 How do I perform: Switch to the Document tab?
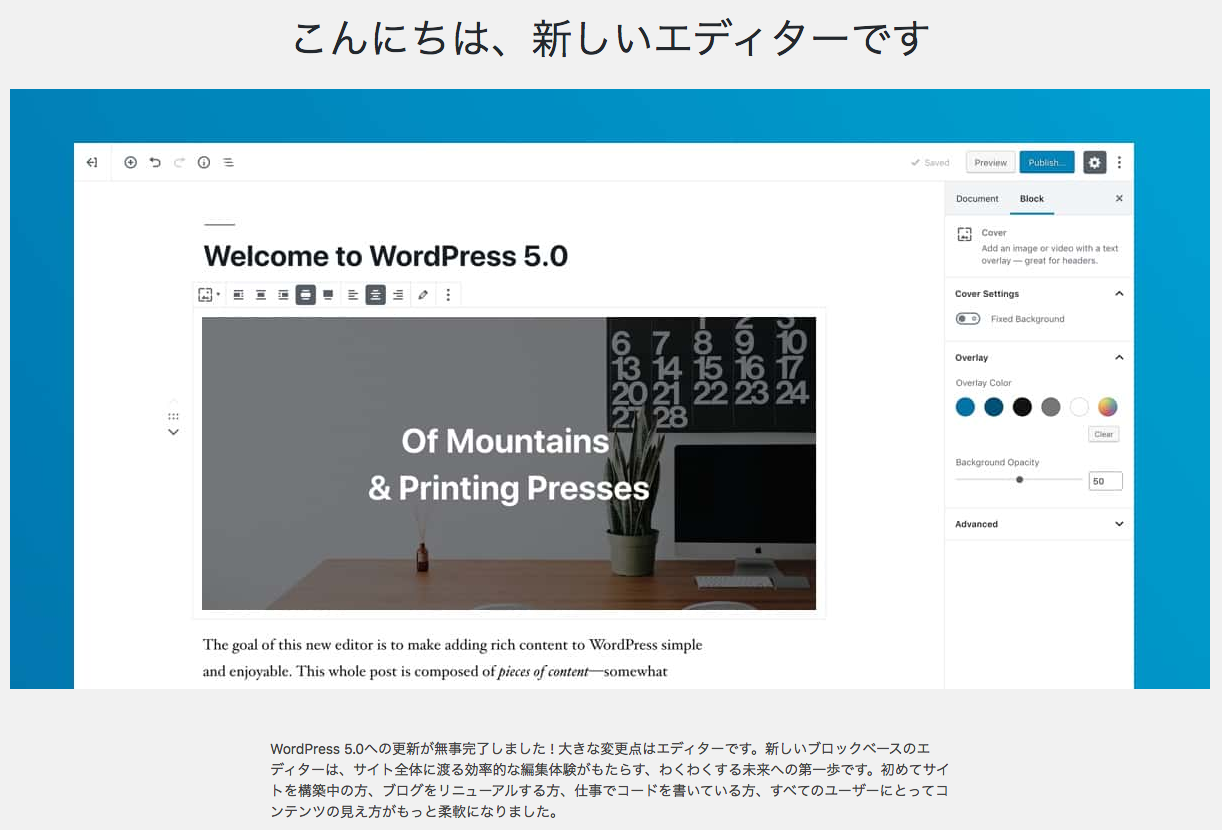977,198
